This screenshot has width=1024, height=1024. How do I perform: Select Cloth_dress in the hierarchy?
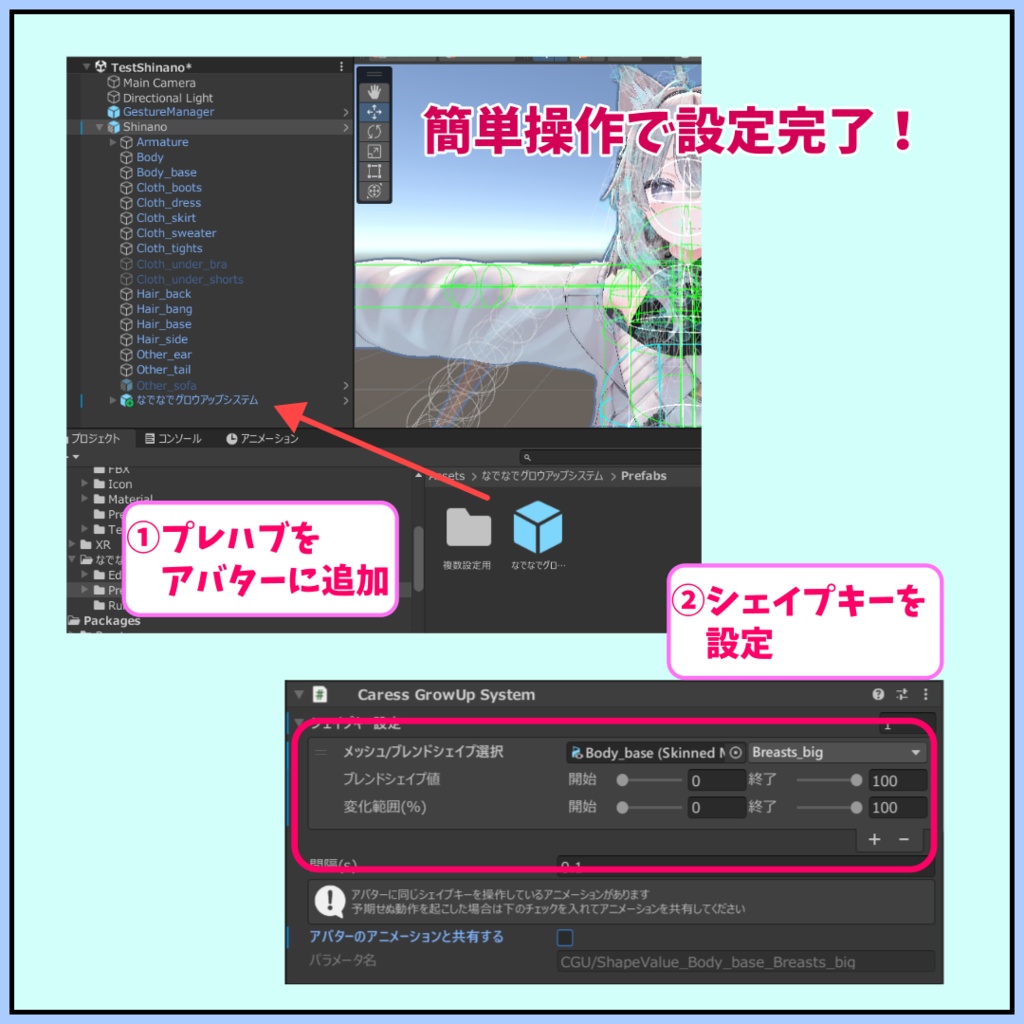click(168, 202)
